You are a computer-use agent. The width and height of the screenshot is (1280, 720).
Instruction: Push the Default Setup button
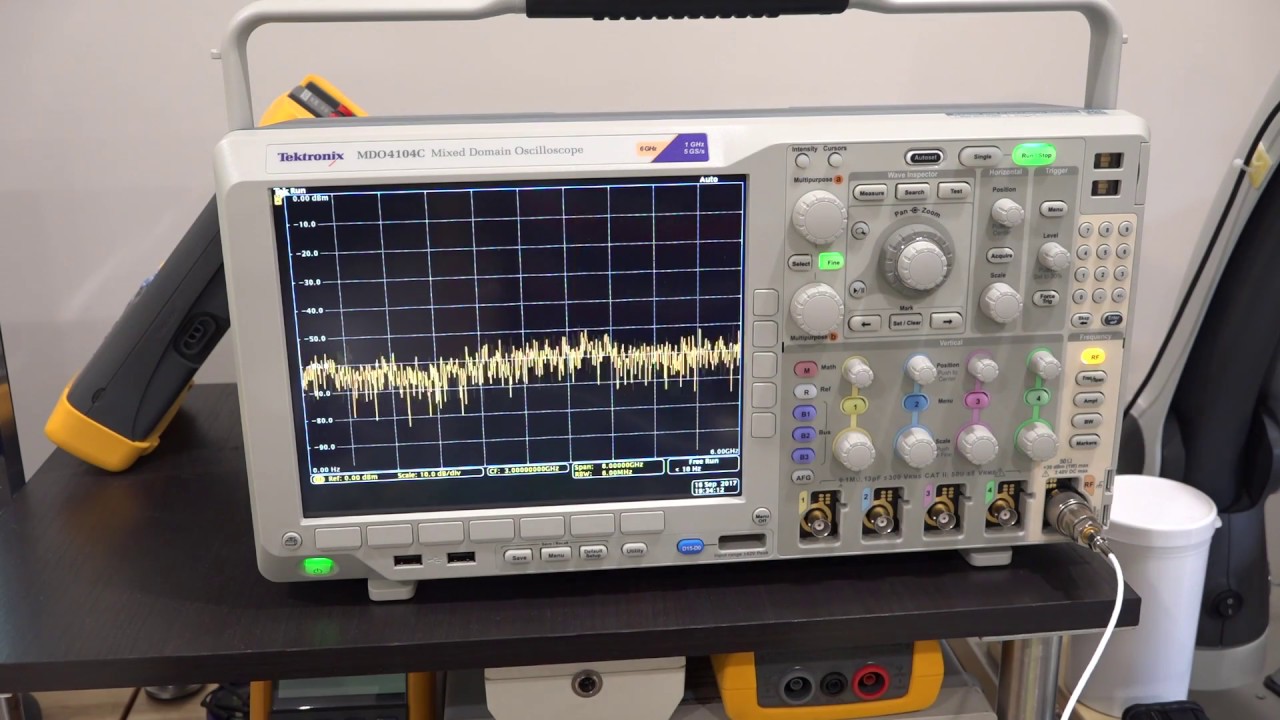(x=593, y=552)
